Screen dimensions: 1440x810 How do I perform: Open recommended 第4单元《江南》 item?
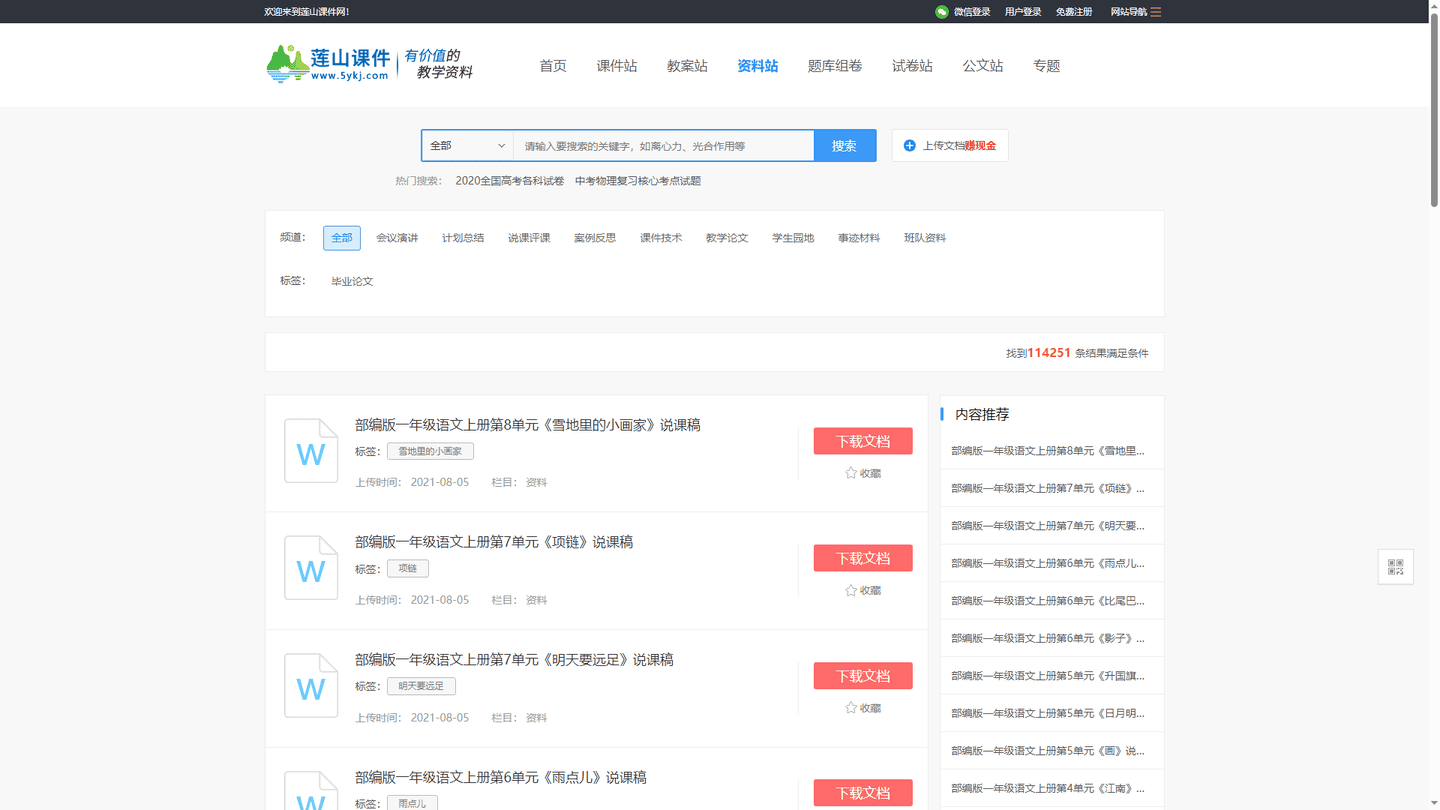click(1048, 788)
